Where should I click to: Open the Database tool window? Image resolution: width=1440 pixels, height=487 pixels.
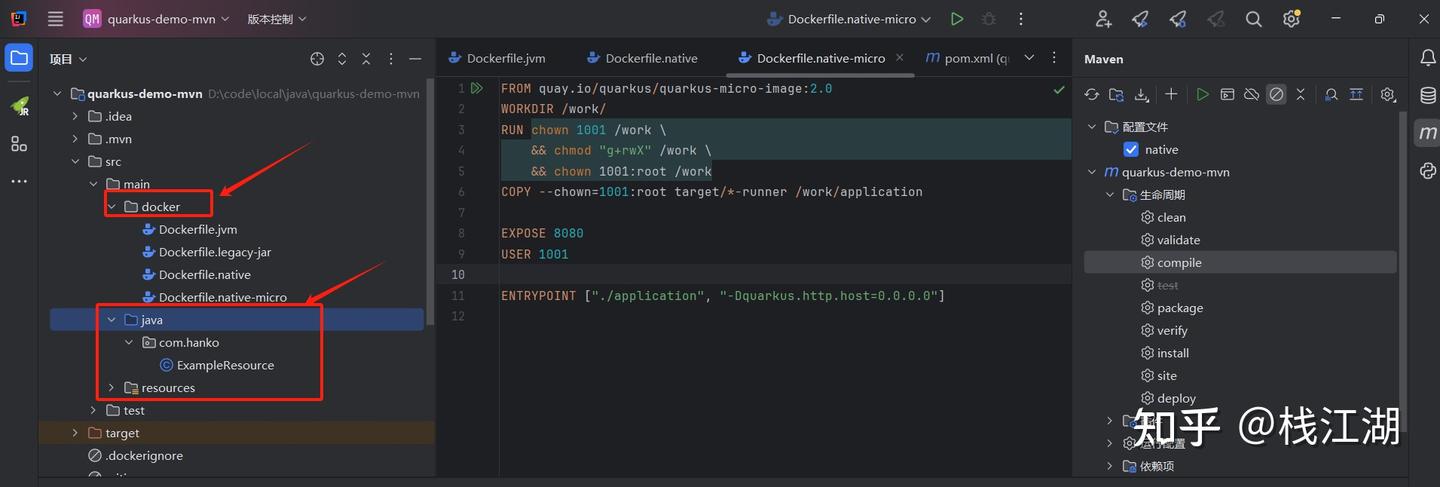tap(1428, 96)
